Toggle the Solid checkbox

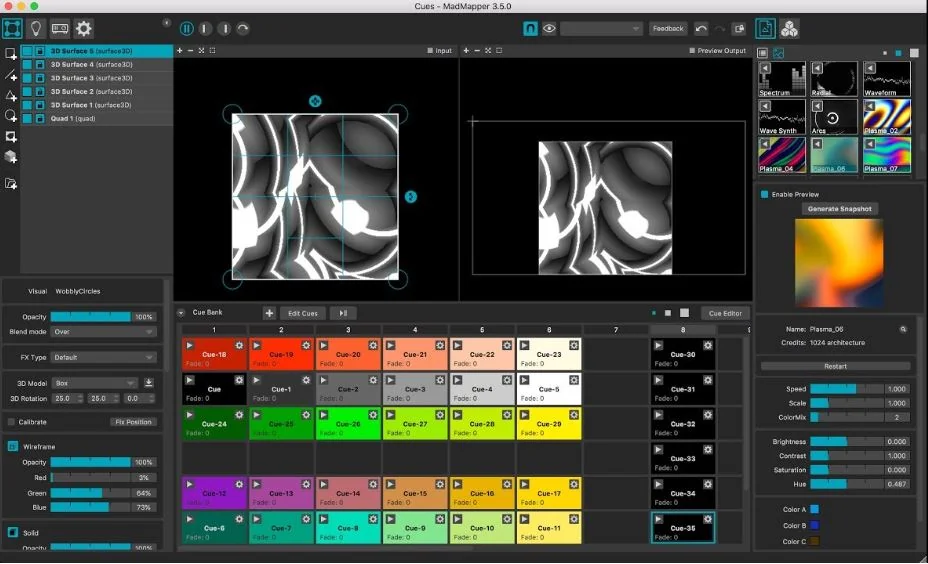[12, 532]
